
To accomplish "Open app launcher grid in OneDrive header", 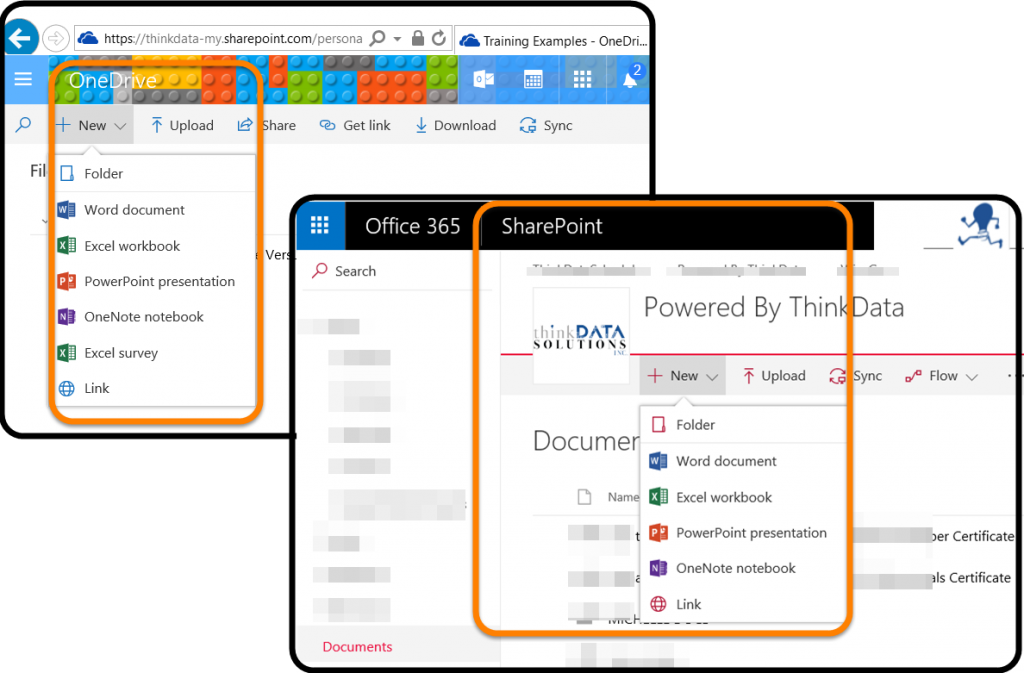I will [x=582, y=80].
